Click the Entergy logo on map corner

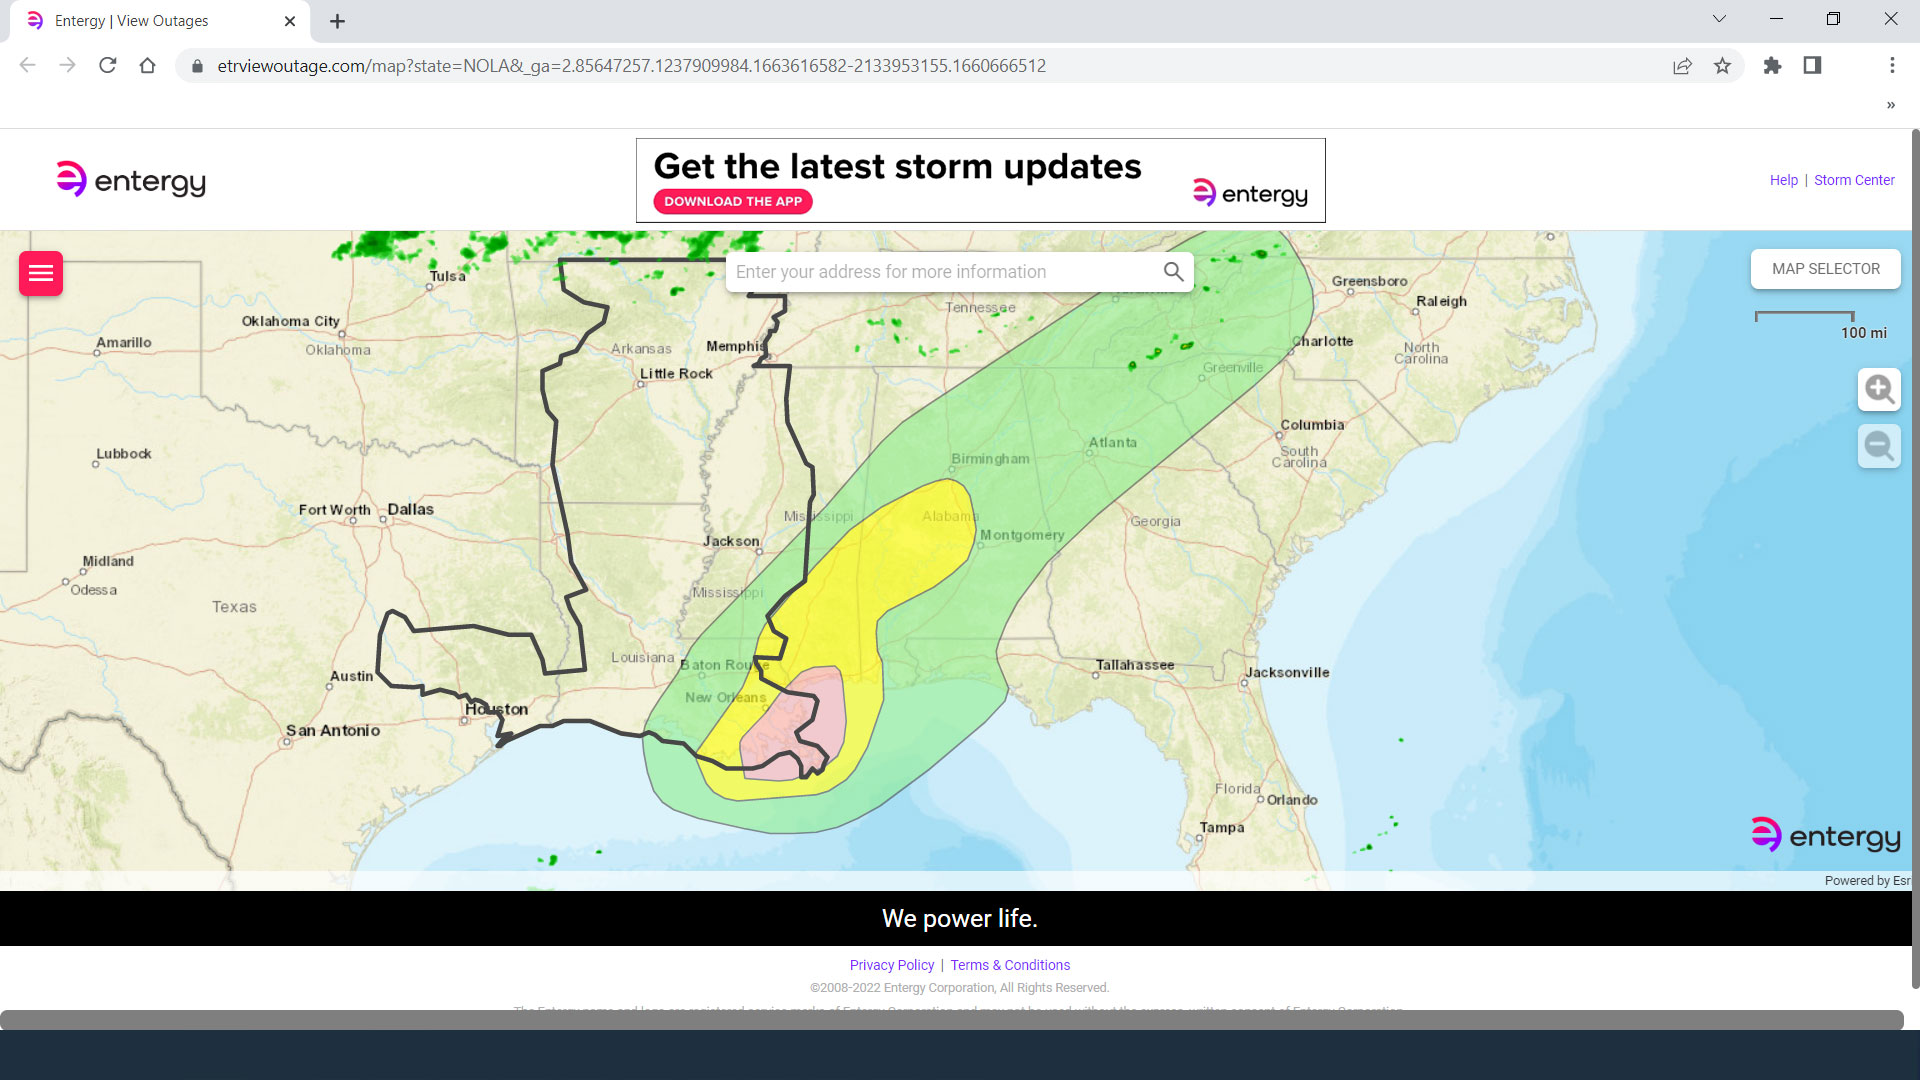(1826, 835)
